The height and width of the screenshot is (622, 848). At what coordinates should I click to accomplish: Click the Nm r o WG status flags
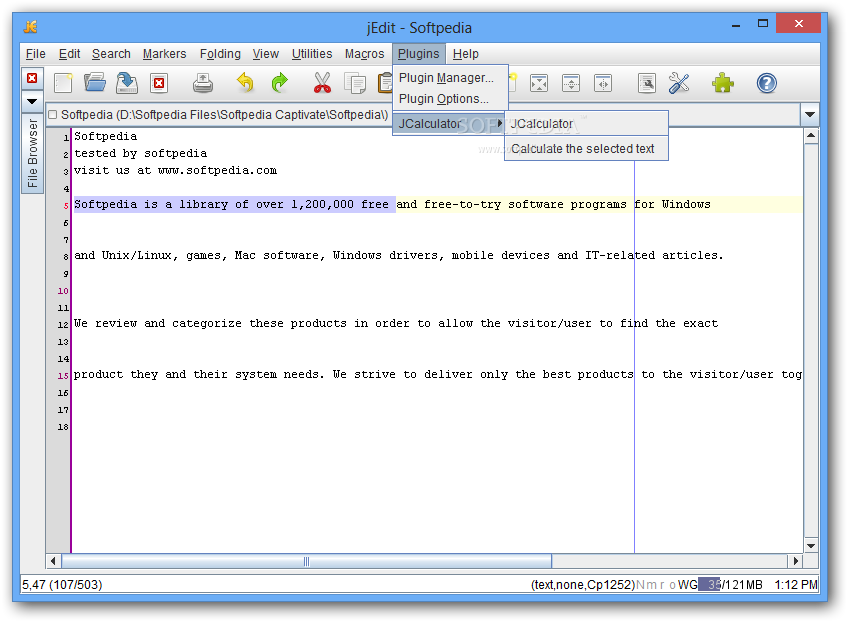click(666, 585)
